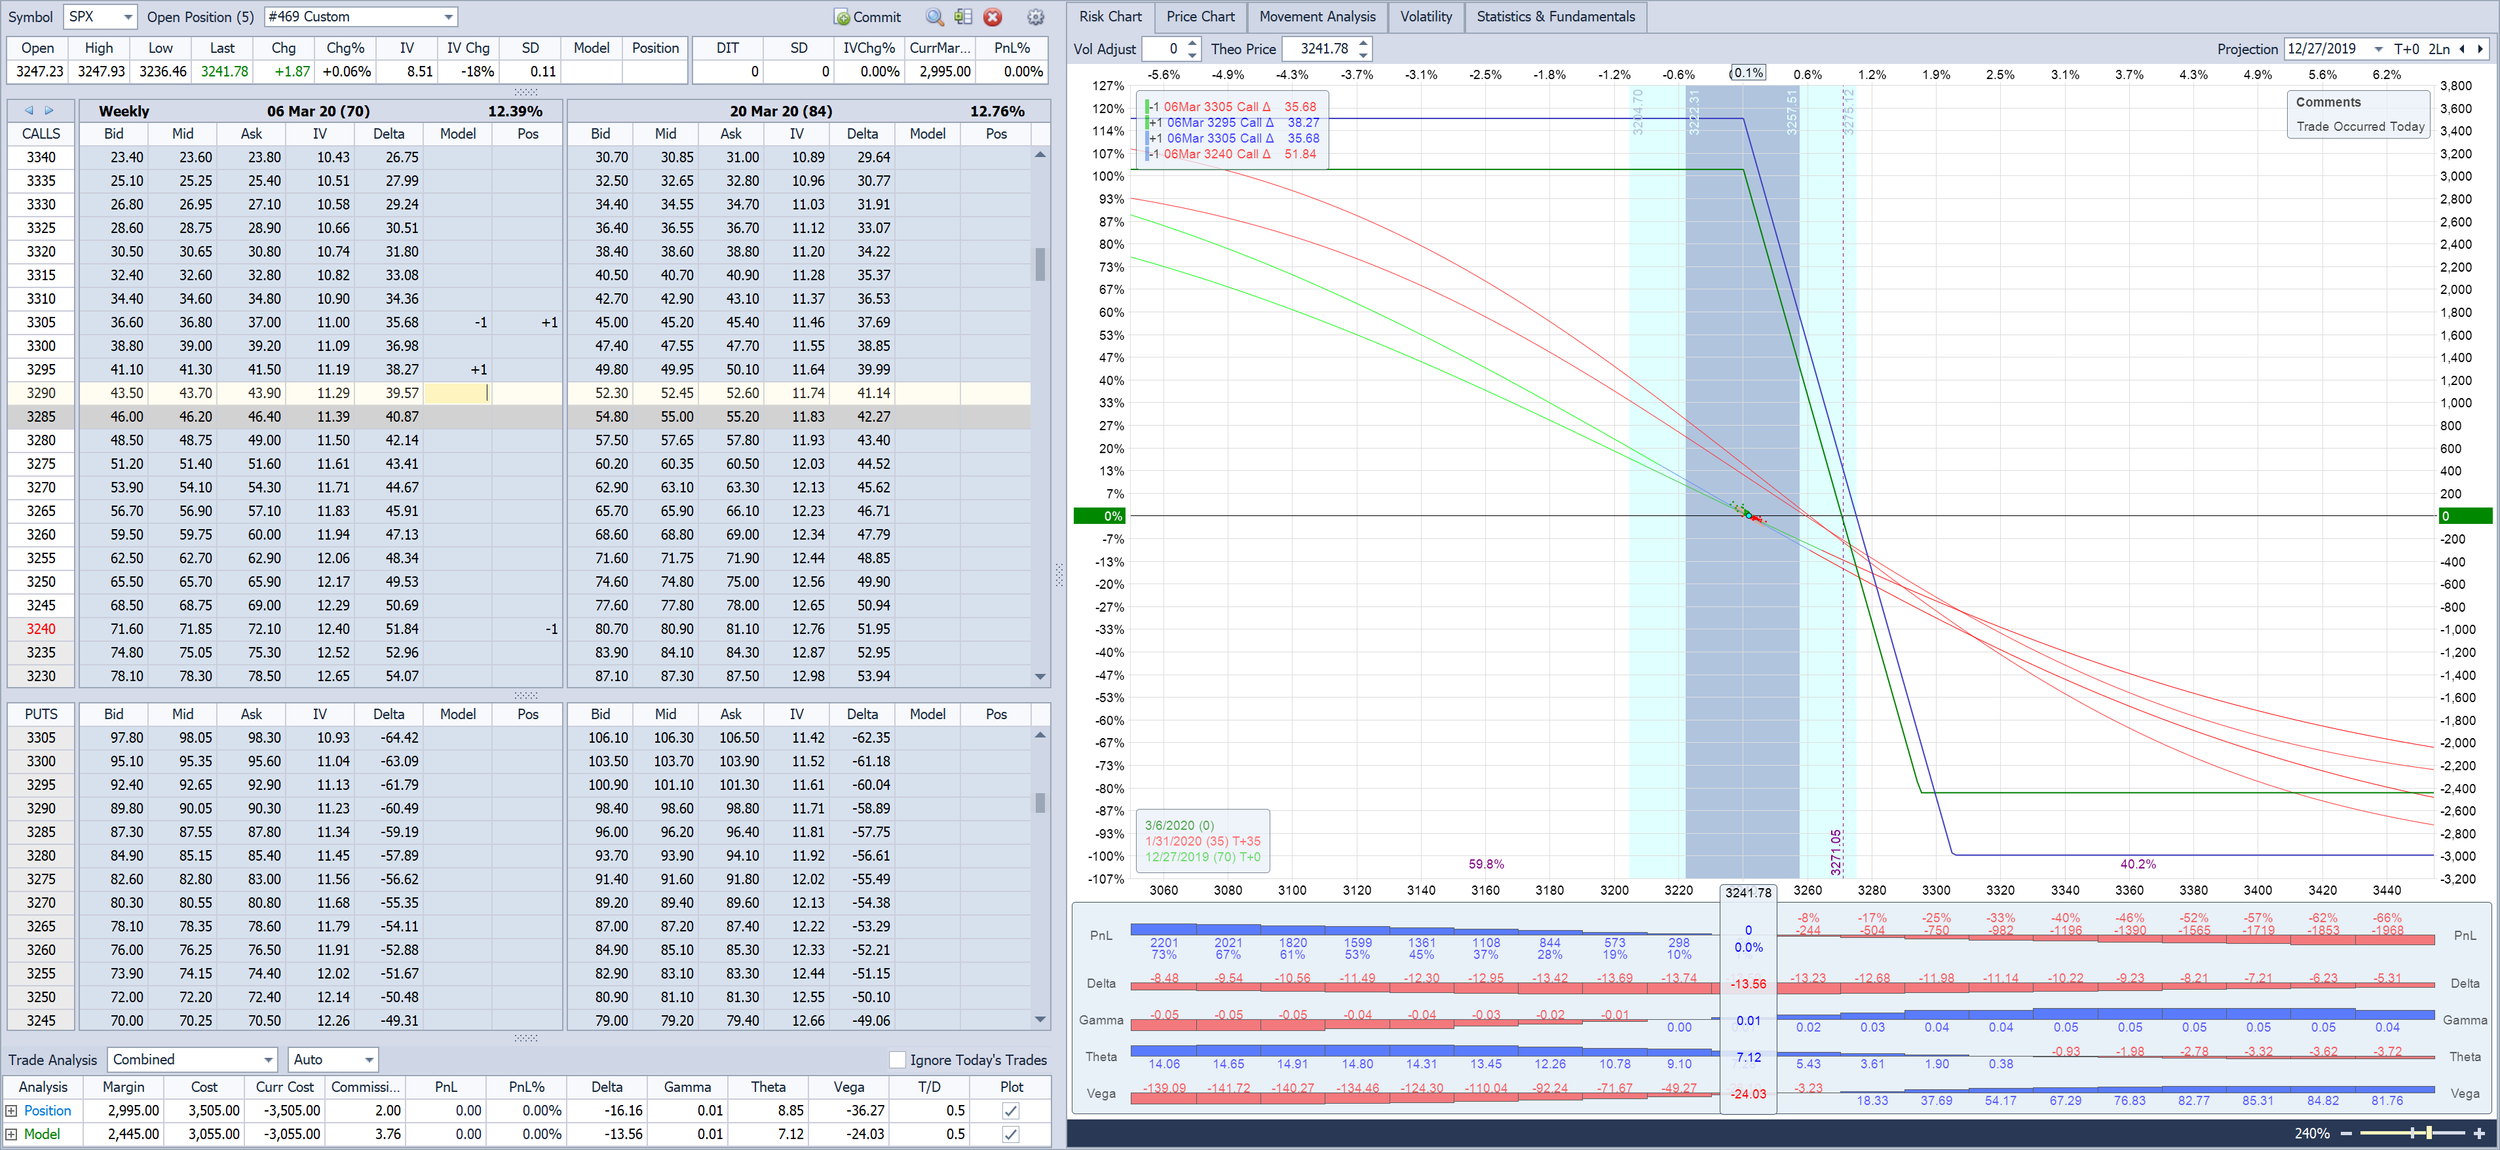Open the Statistics & Fundamentals tab

coord(1556,17)
